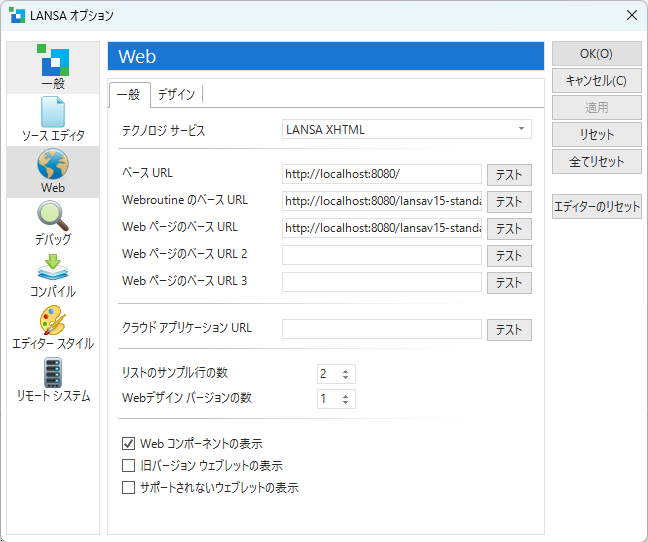The image size is (648, 542).
Task: Click the リセット button
Action: pyautogui.click(x=597, y=135)
